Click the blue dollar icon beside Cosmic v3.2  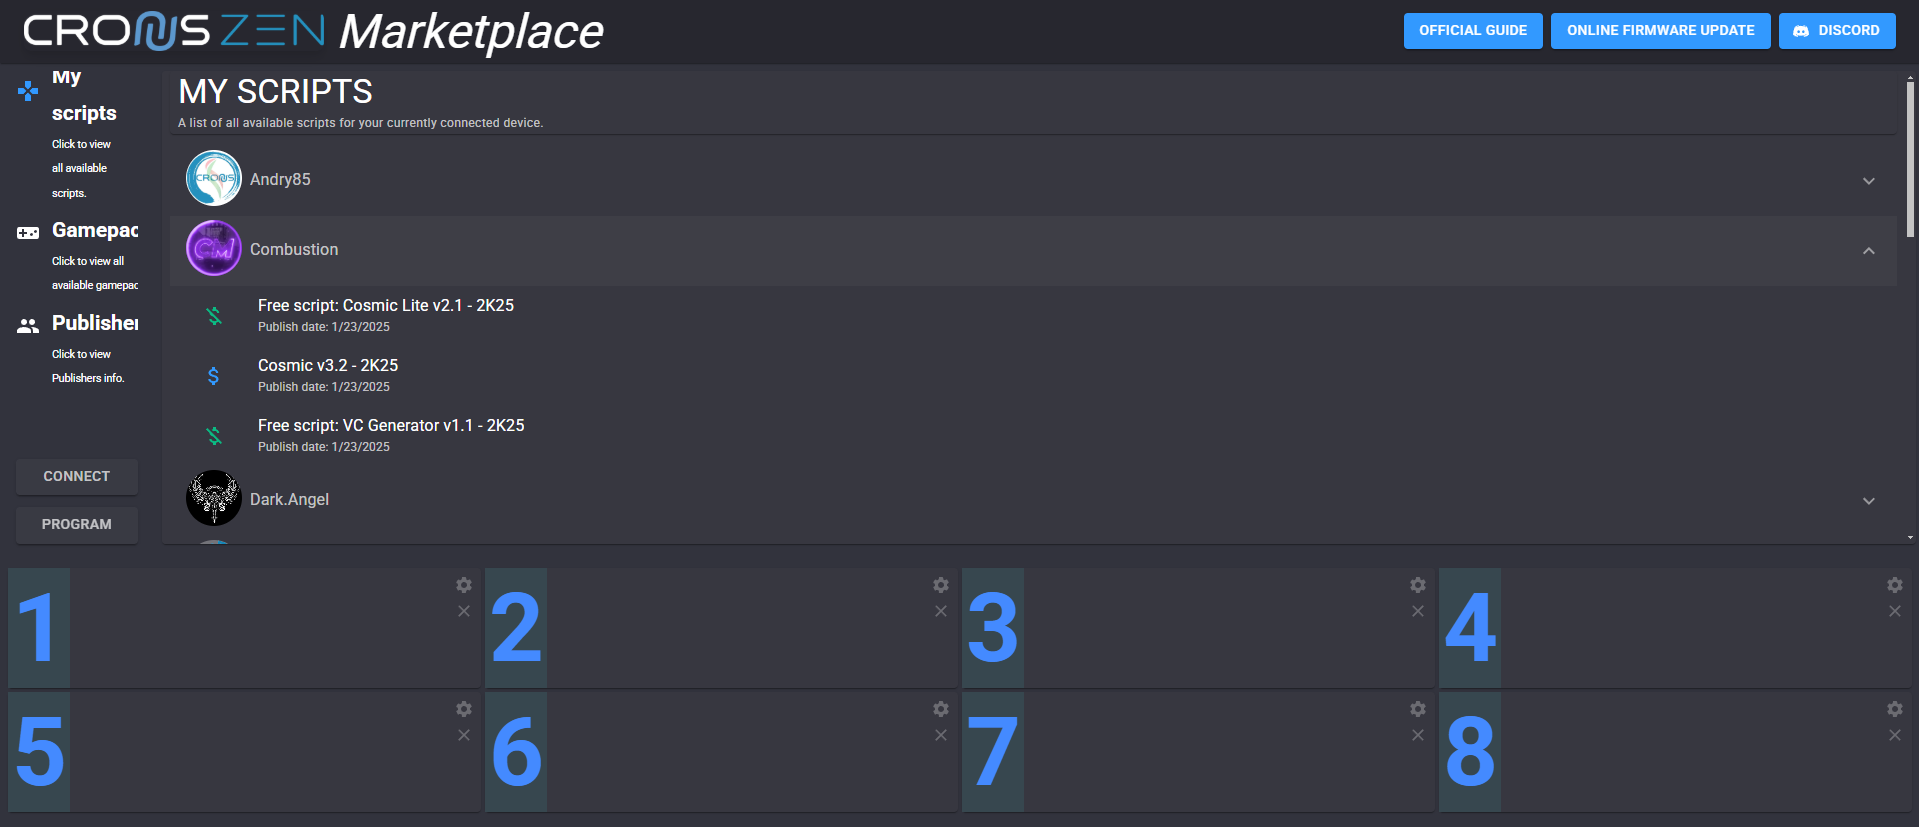(214, 376)
